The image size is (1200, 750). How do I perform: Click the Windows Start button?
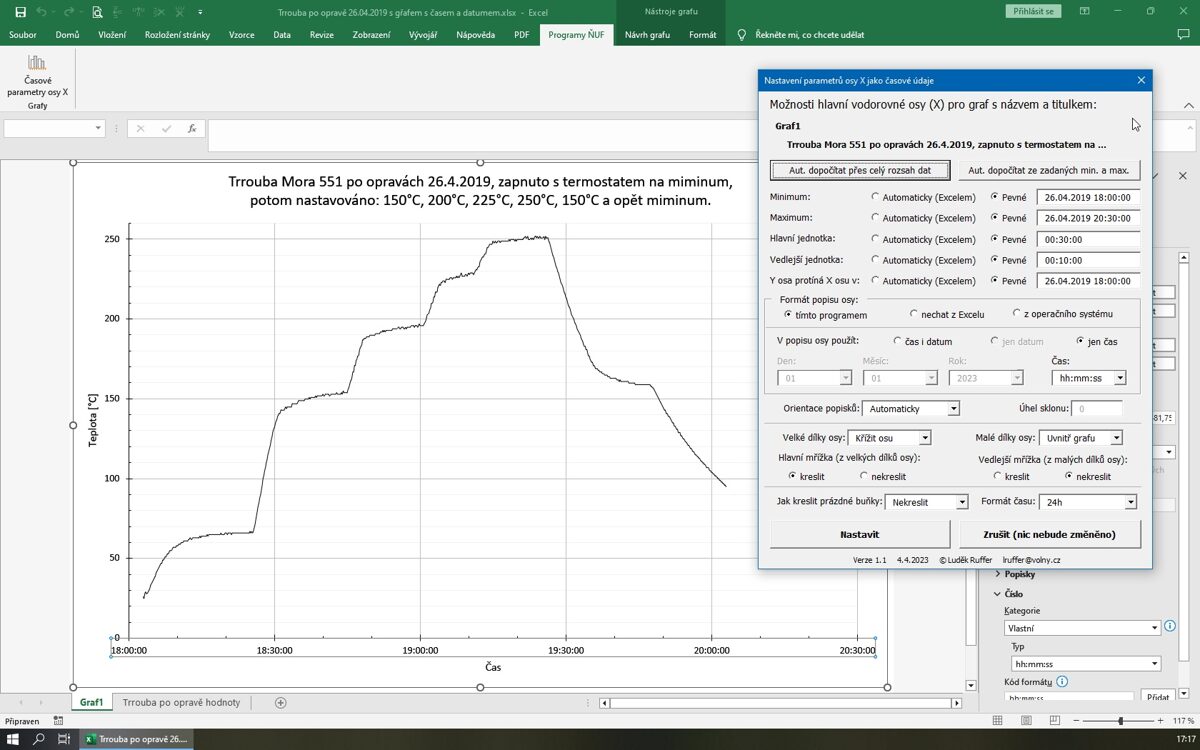point(14,739)
